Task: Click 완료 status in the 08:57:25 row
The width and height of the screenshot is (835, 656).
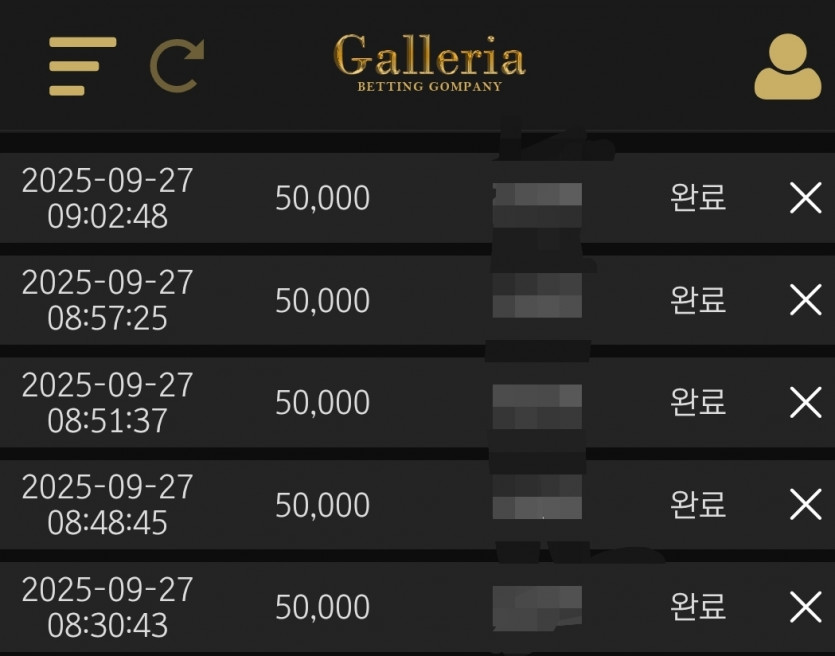Action: pos(698,300)
